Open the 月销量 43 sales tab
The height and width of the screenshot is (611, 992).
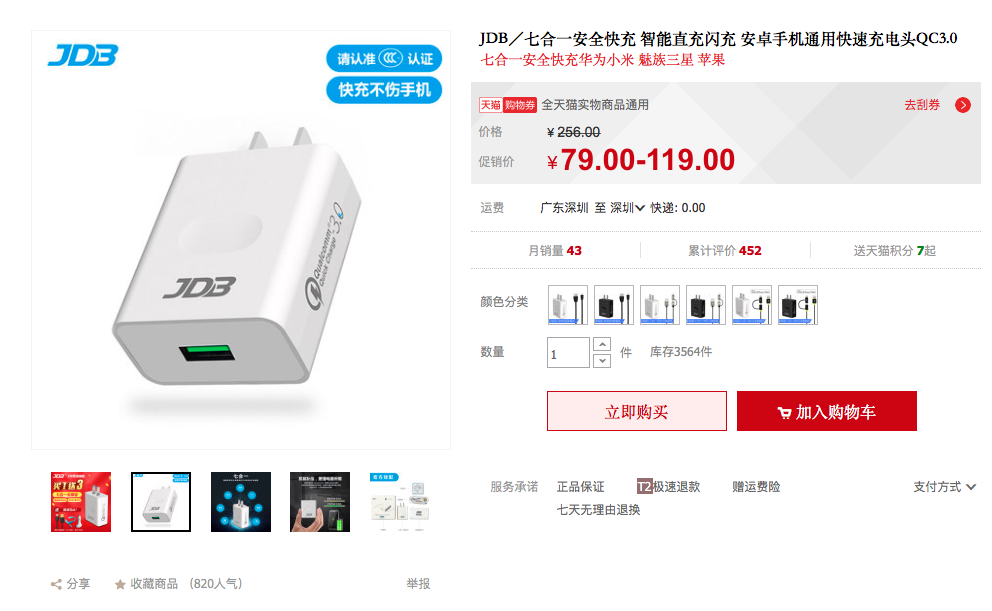[x=555, y=250]
